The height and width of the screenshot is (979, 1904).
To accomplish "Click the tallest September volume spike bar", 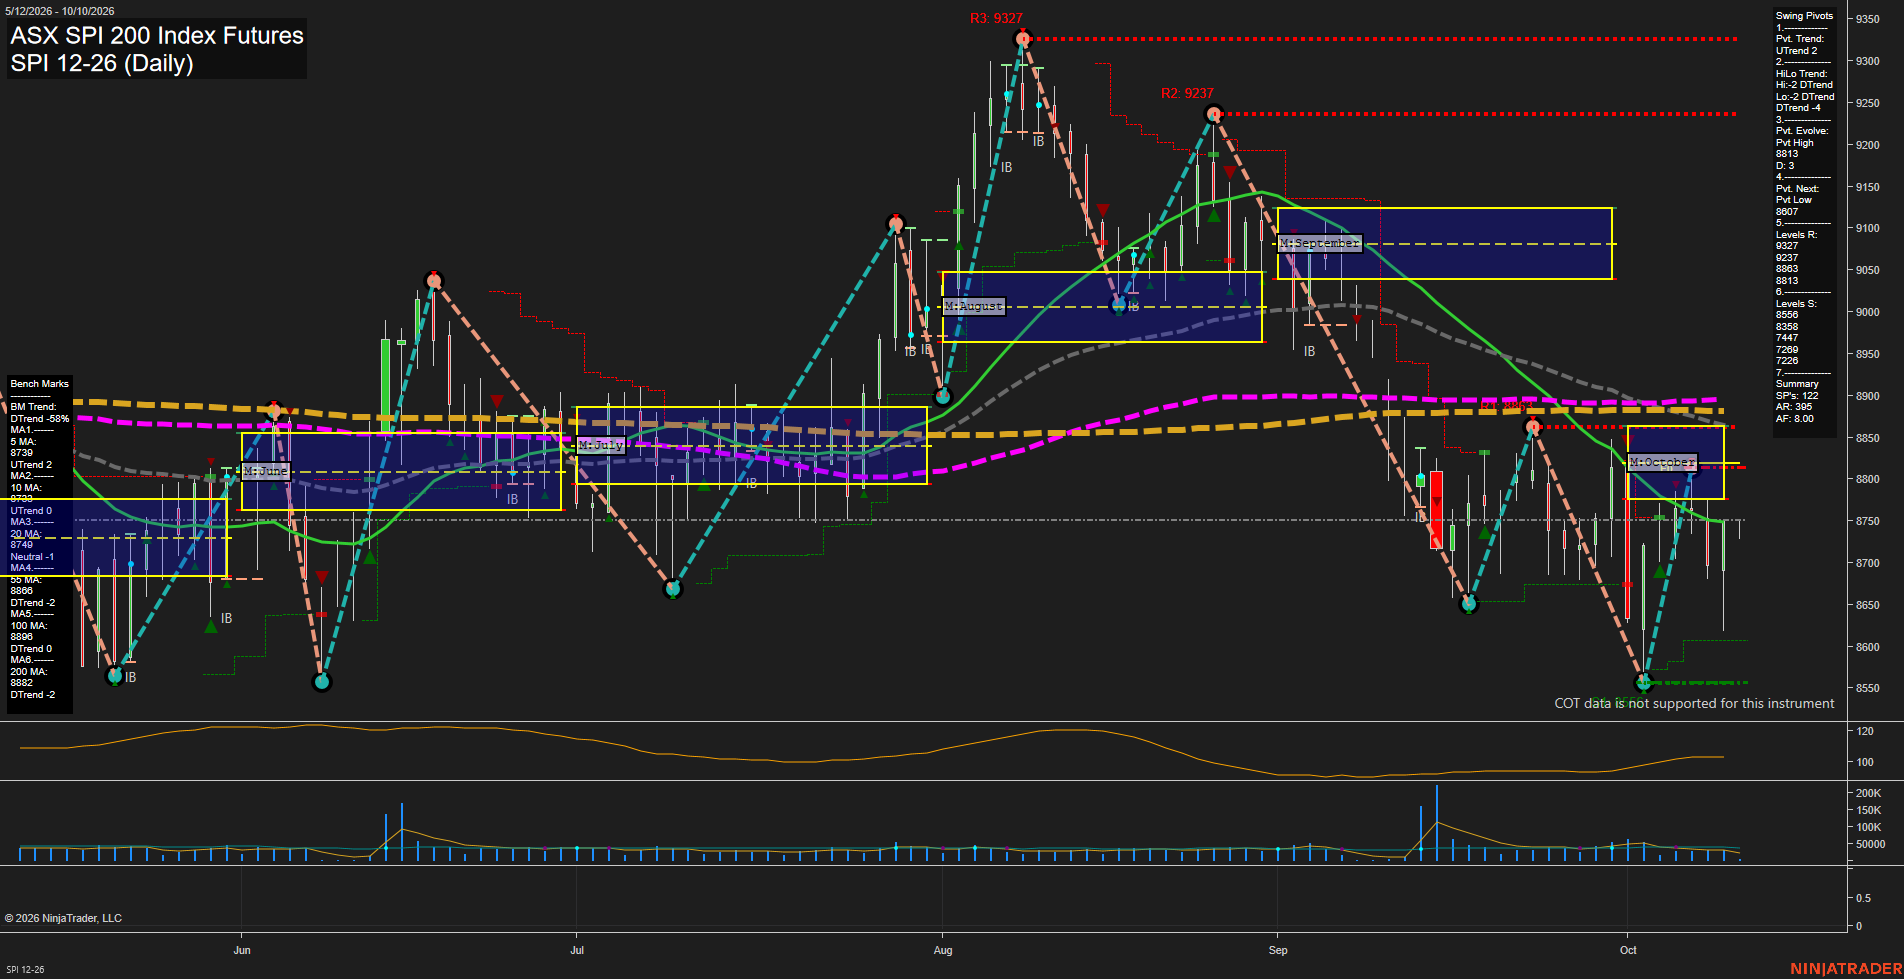I will [1437, 823].
